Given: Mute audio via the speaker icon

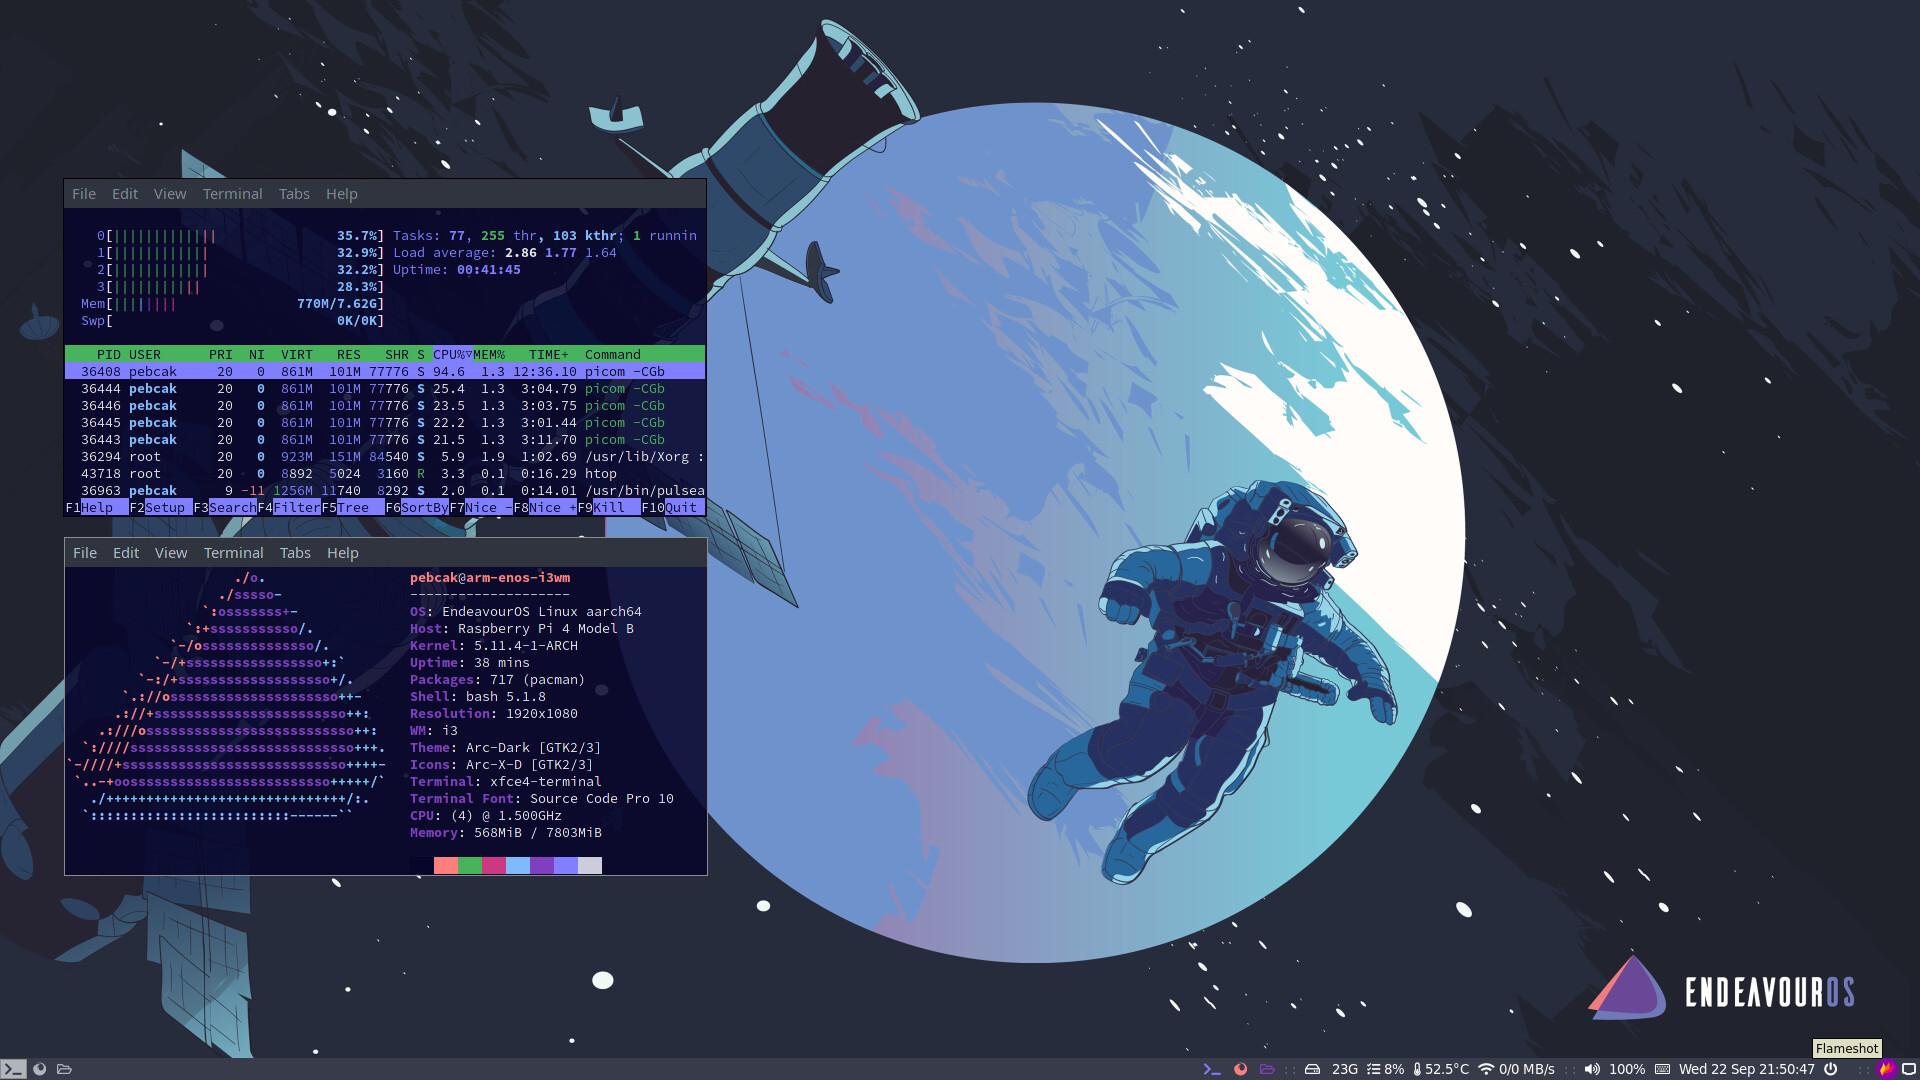Looking at the screenshot, I should tap(1592, 1069).
